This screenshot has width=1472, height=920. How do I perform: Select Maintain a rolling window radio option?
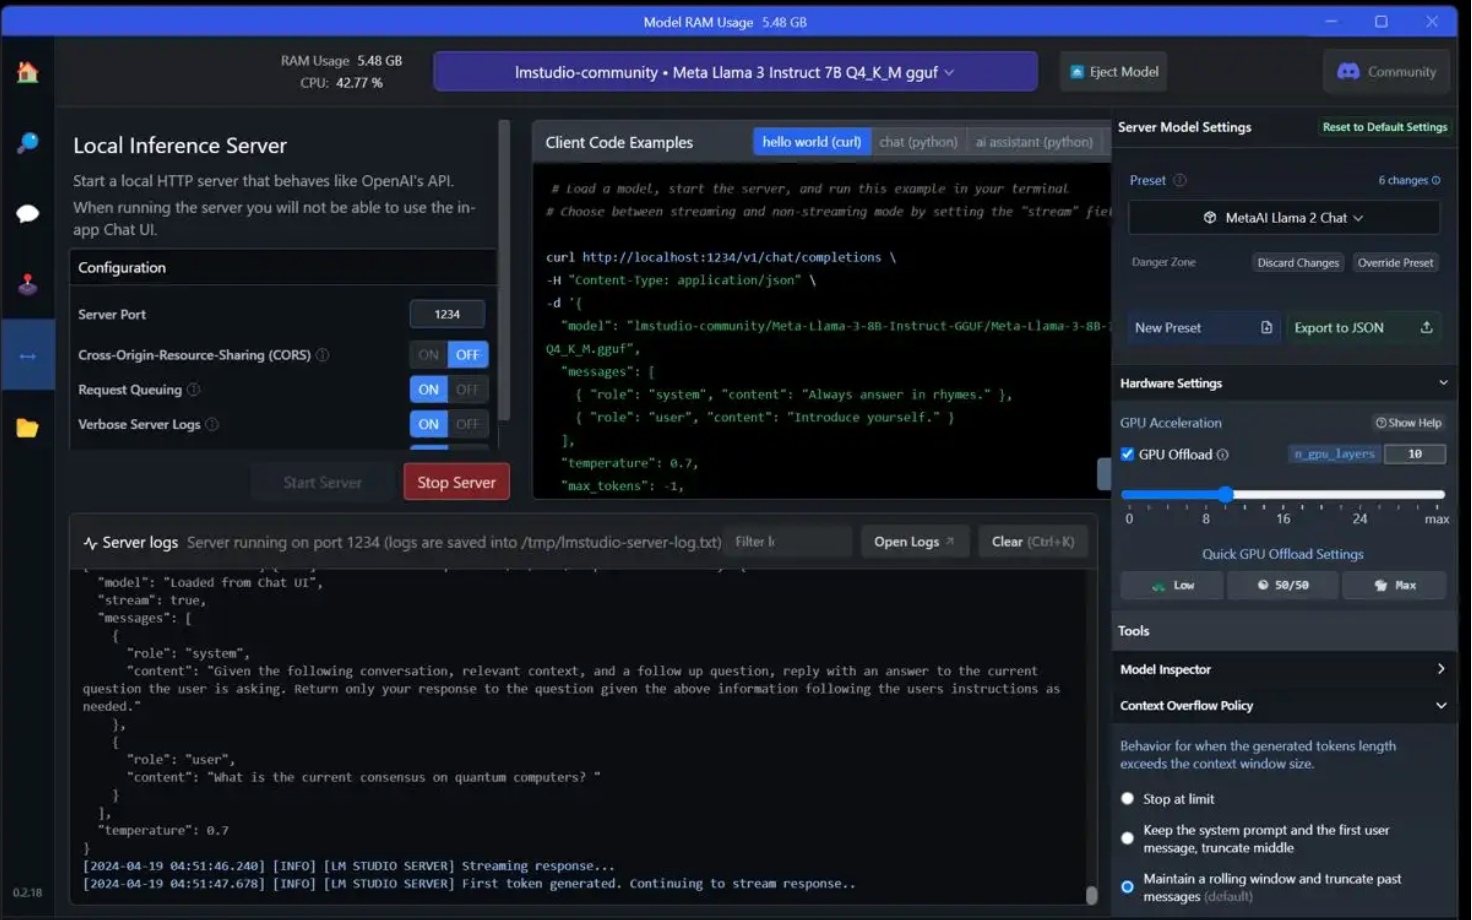(x=1128, y=887)
